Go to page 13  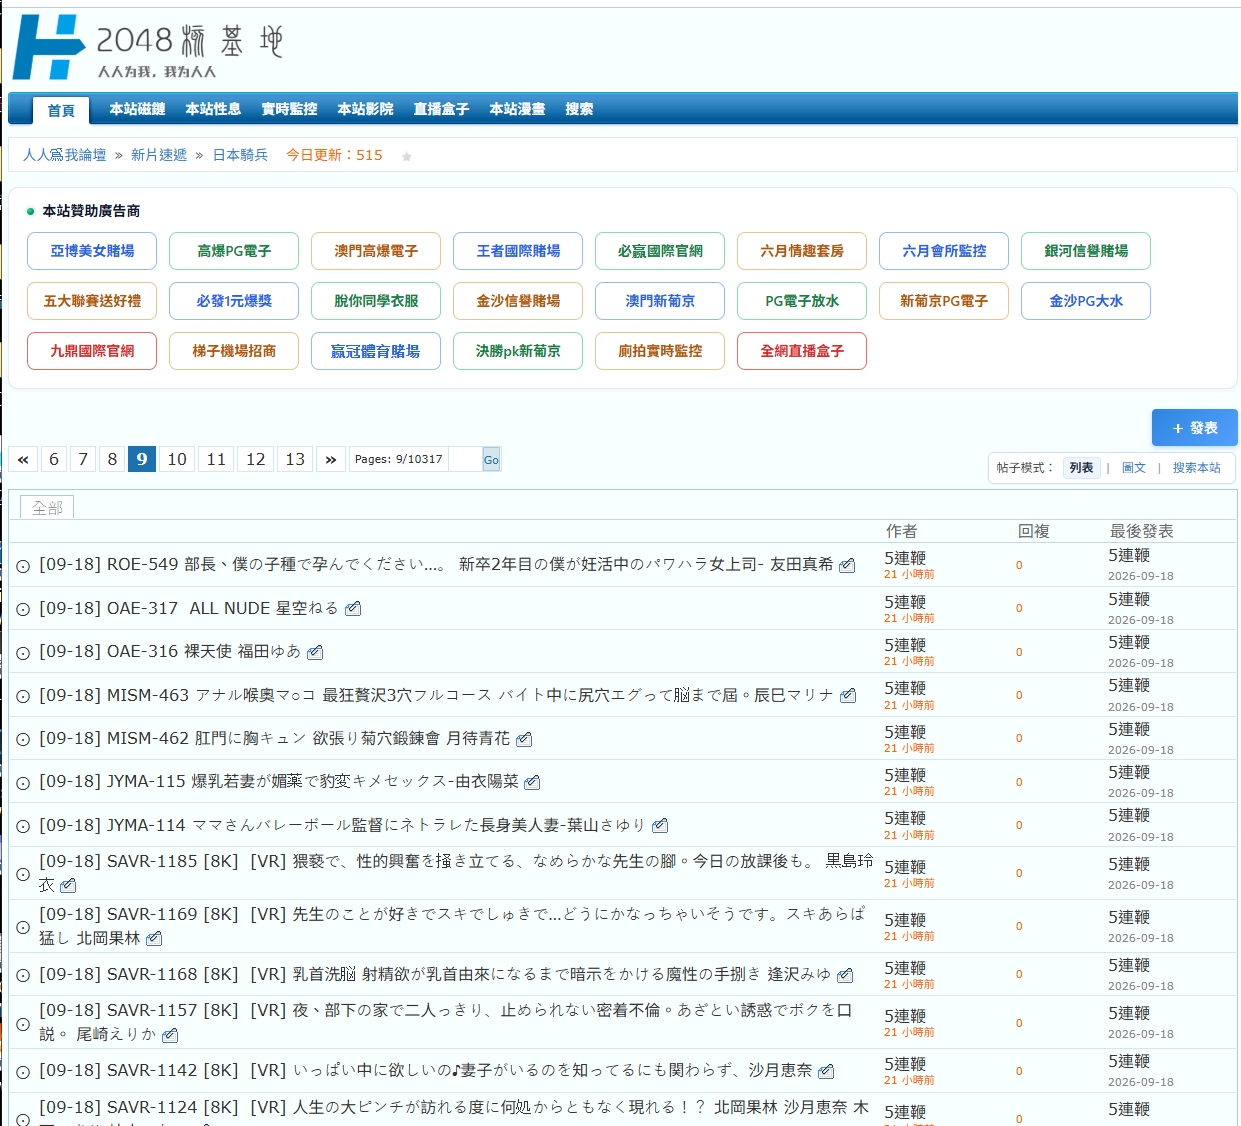pyautogui.click(x=295, y=459)
